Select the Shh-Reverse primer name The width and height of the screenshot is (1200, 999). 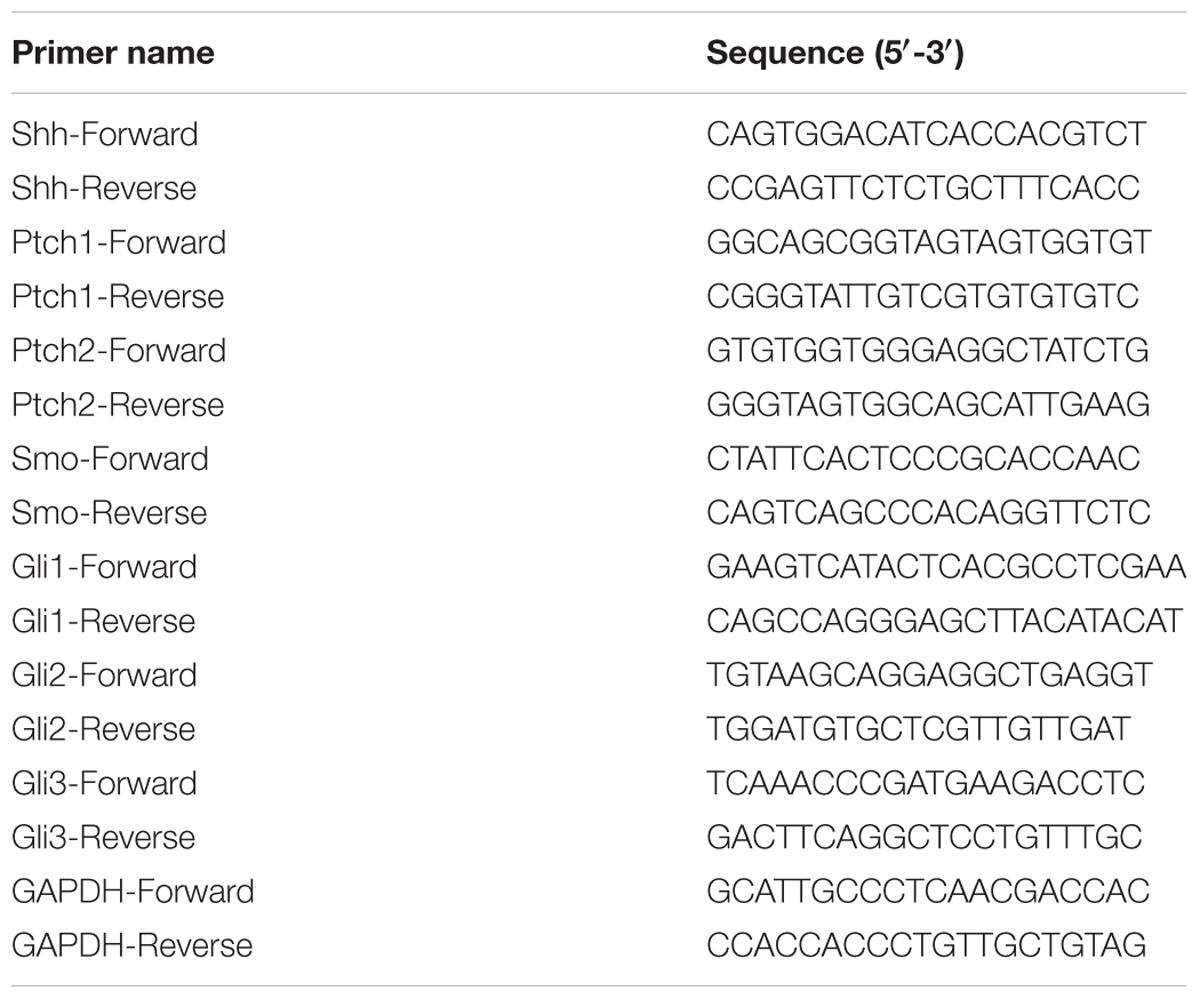pyautogui.click(x=104, y=188)
